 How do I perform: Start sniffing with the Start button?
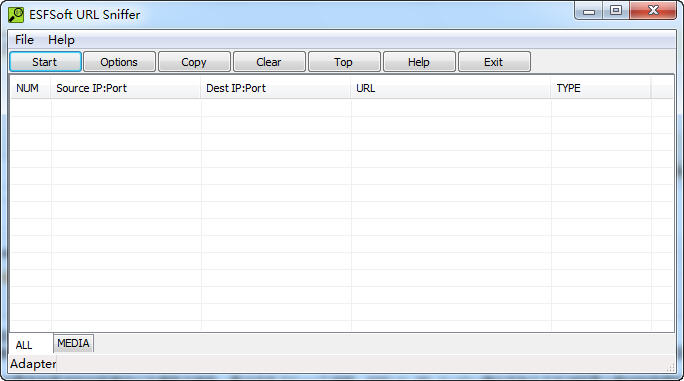coord(45,62)
